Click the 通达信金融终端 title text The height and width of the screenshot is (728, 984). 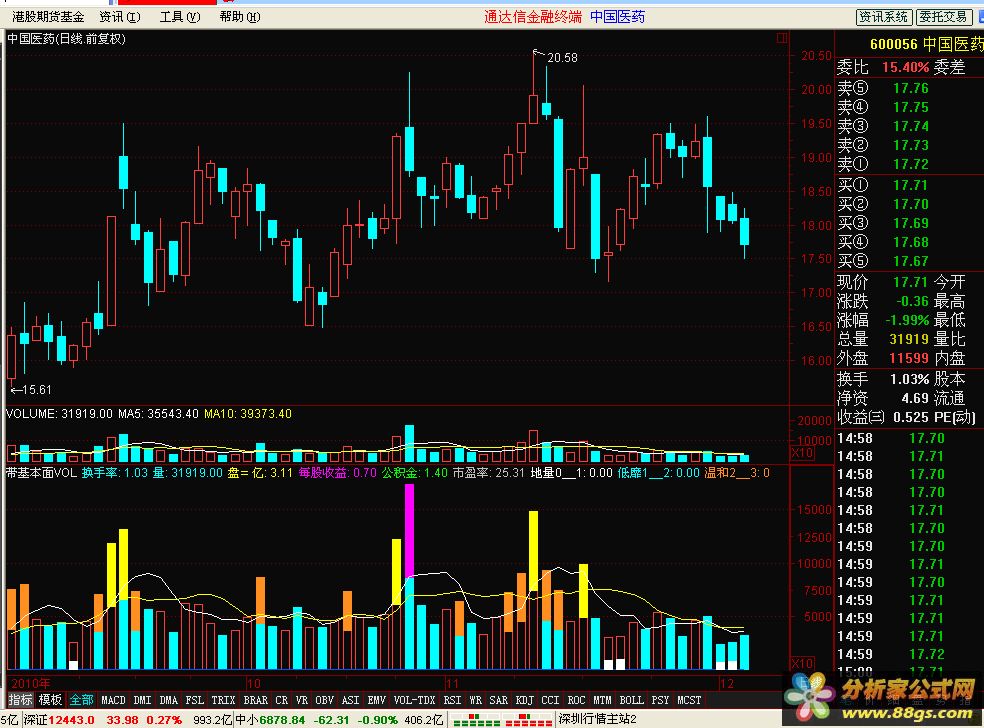[x=533, y=17]
